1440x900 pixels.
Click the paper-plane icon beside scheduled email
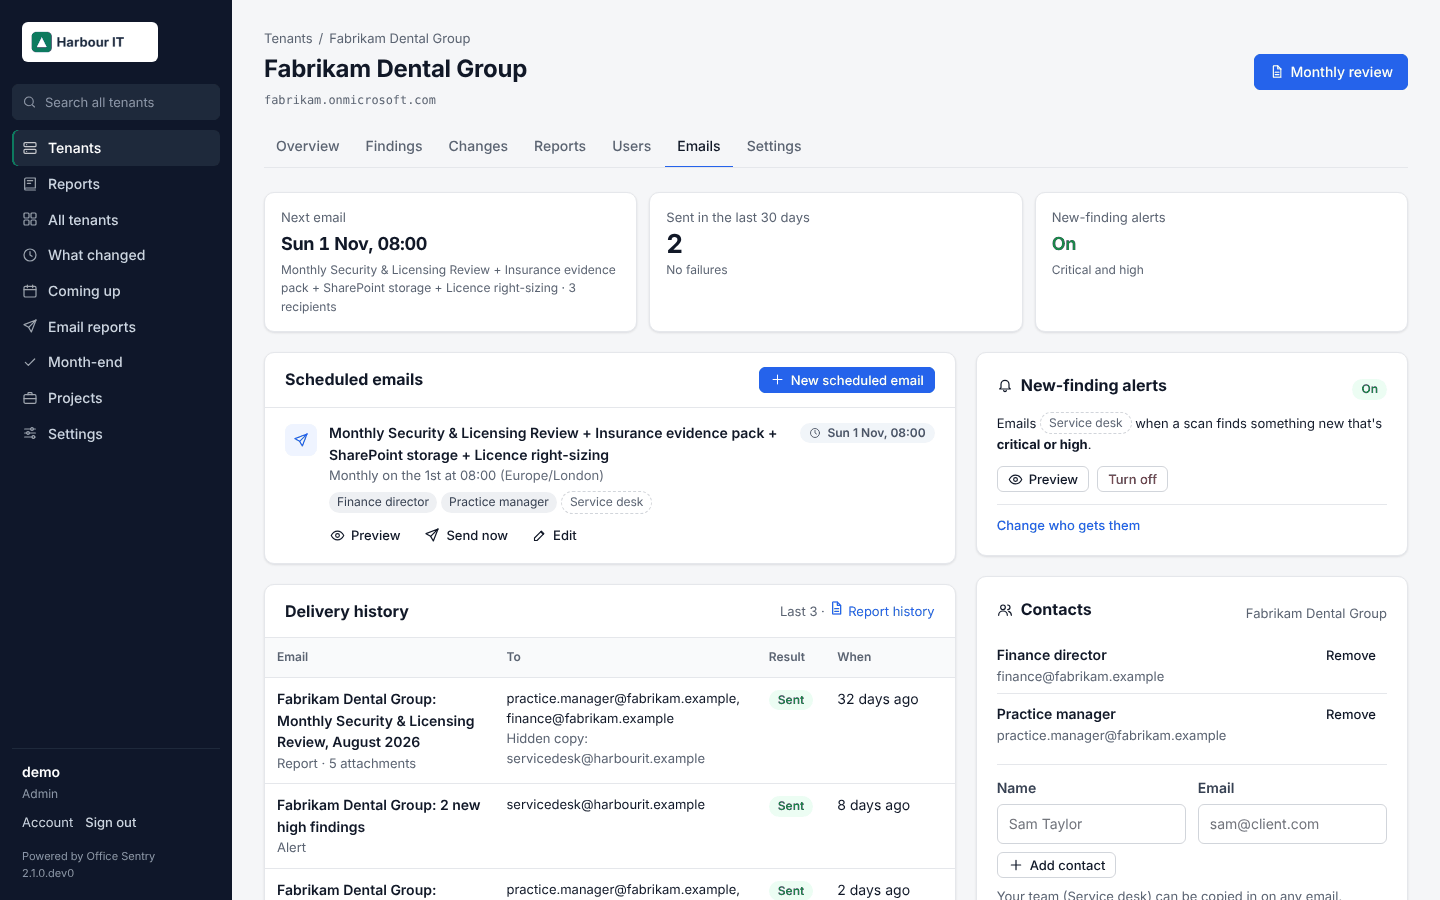point(301,439)
